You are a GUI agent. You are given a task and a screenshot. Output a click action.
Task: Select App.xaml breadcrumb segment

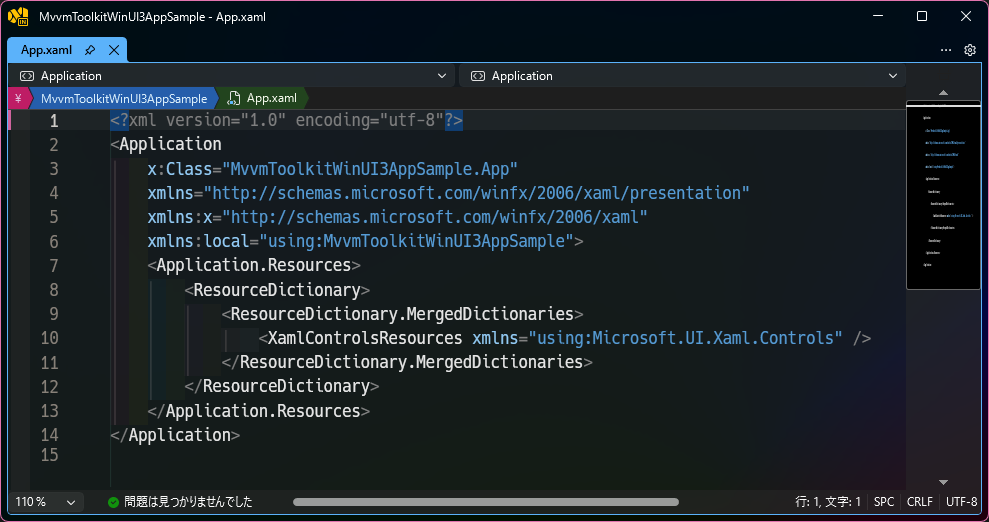tap(271, 98)
